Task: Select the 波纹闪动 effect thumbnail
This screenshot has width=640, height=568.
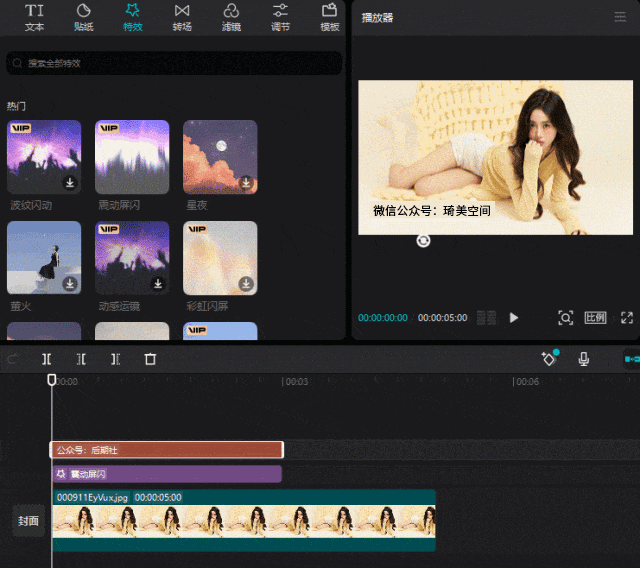Action: pyautogui.click(x=44, y=157)
